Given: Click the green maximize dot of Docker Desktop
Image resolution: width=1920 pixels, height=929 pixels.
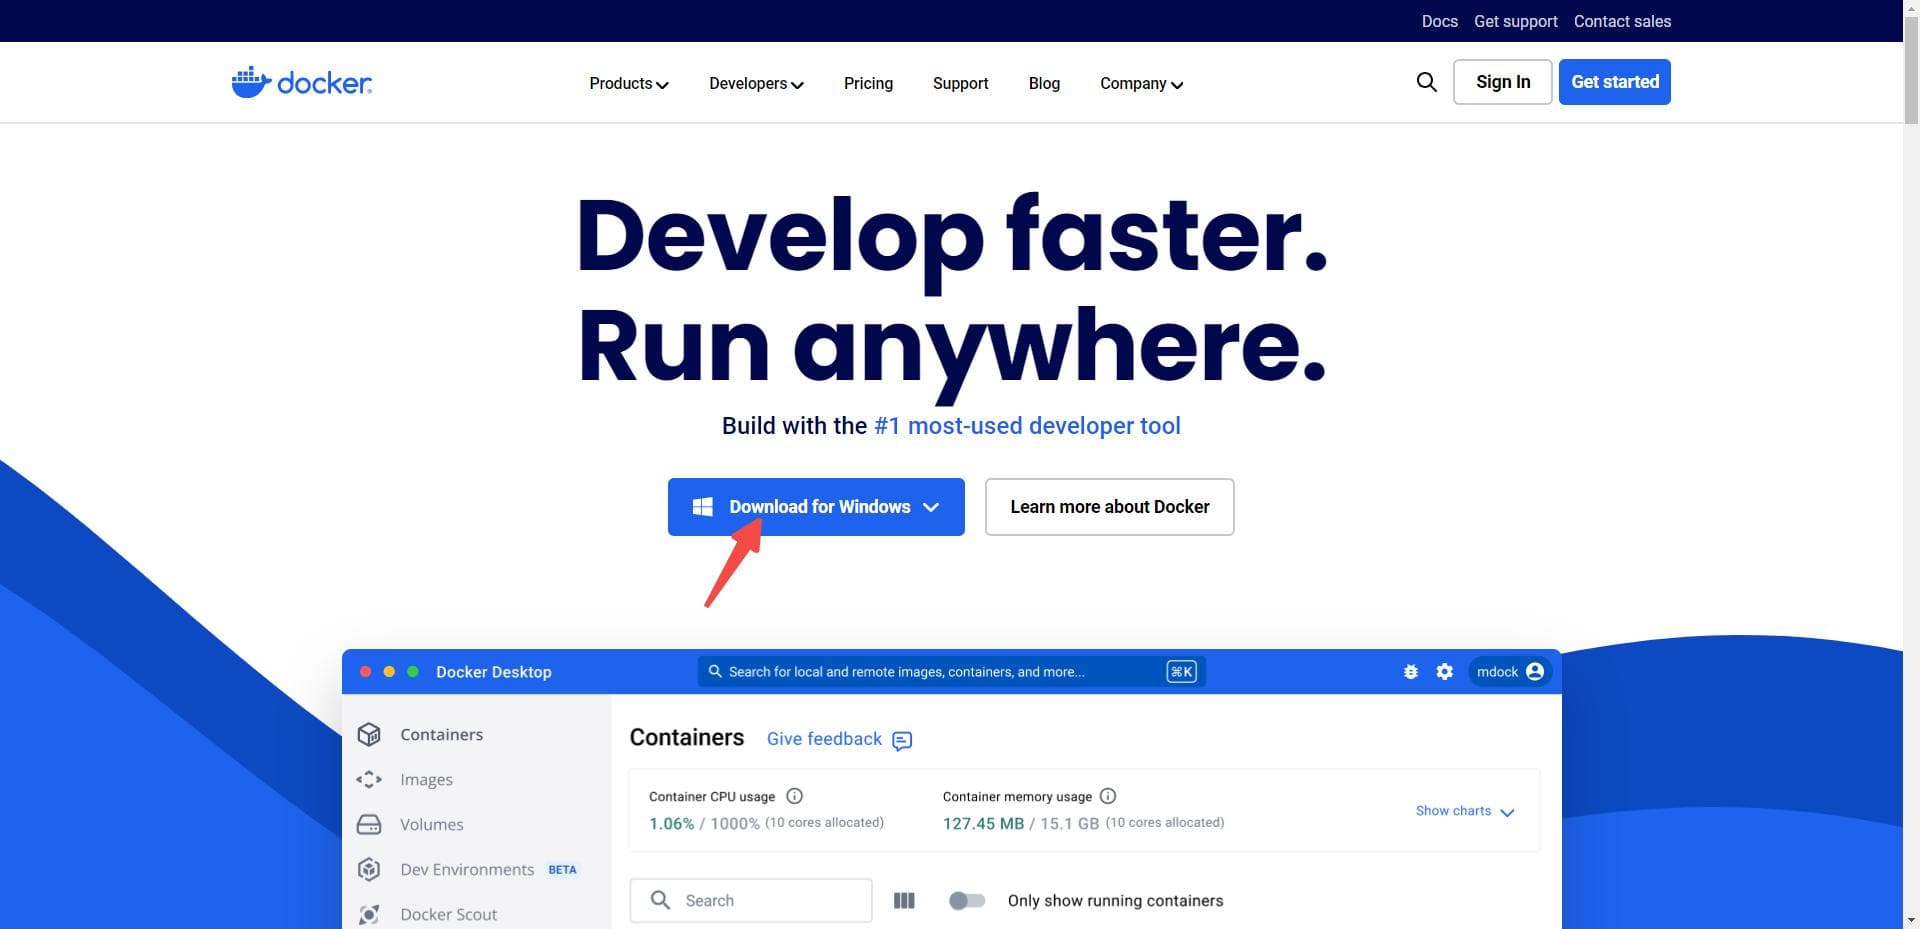Looking at the screenshot, I should click(413, 672).
